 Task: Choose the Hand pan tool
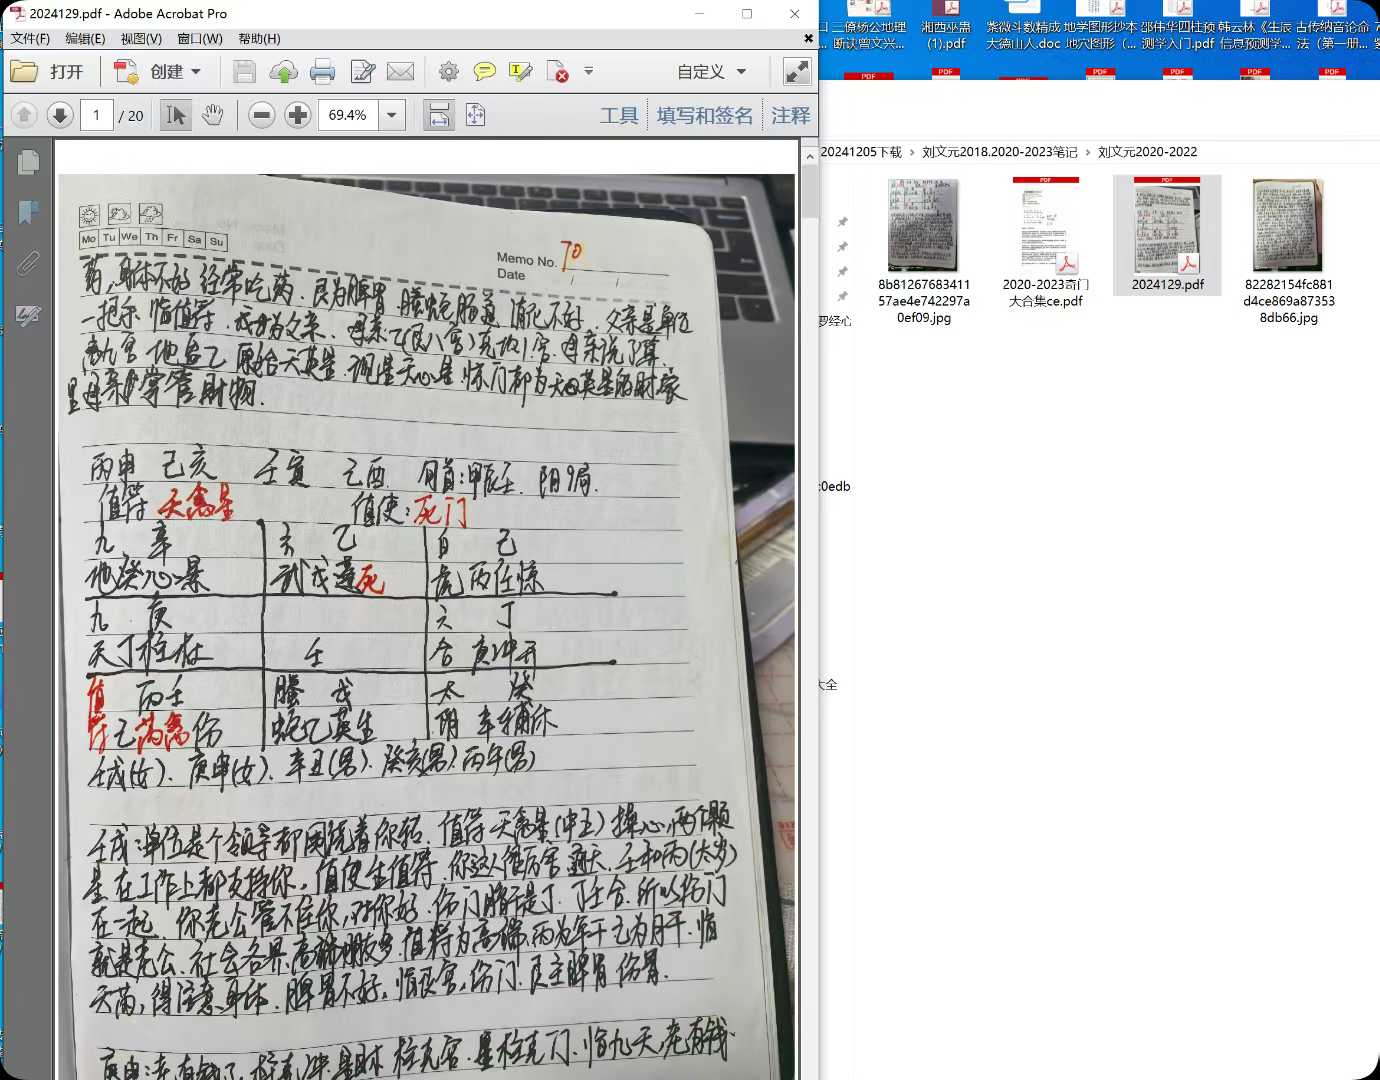coord(212,115)
